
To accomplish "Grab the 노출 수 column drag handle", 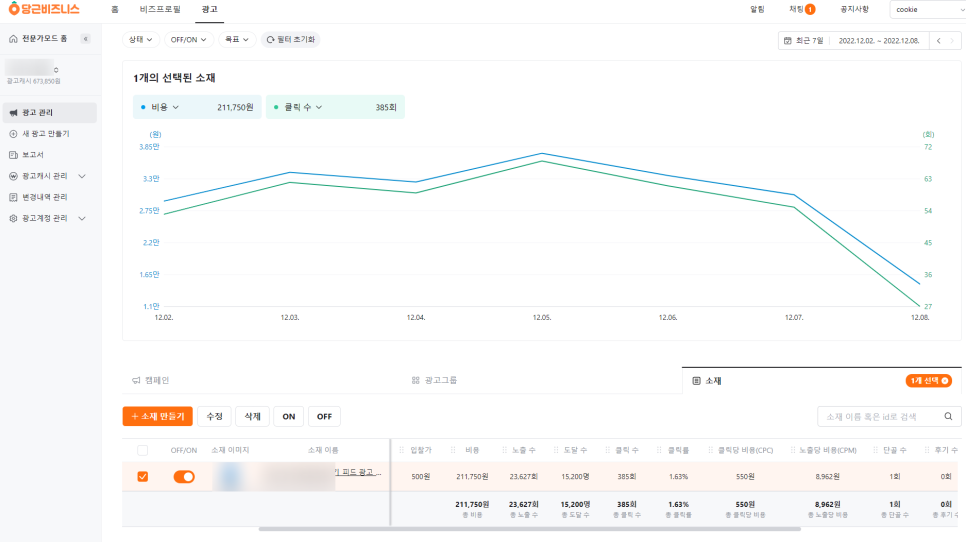I will coord(505,450).
